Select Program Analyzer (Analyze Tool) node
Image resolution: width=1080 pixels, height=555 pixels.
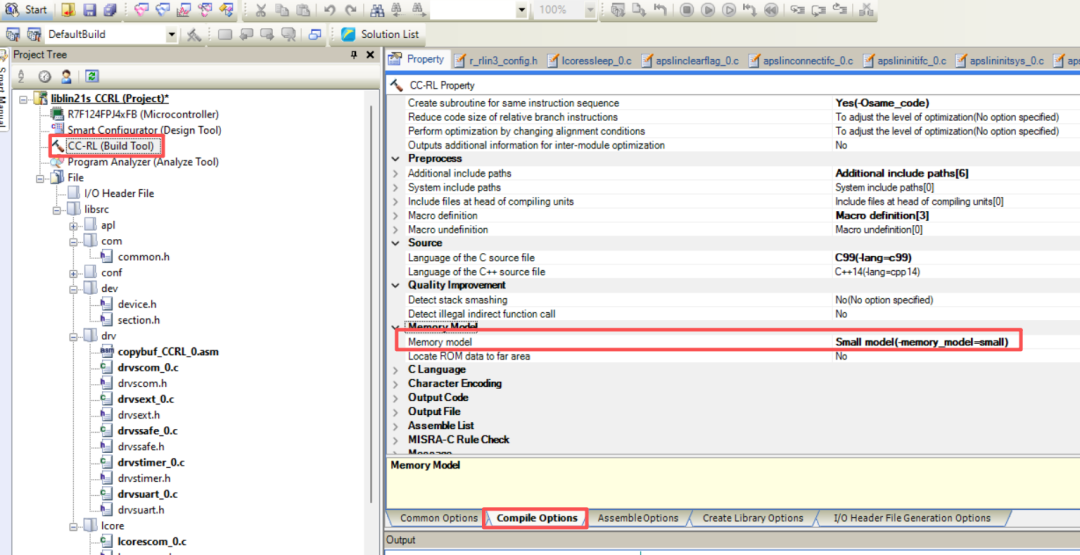click(x=143, y=162)
